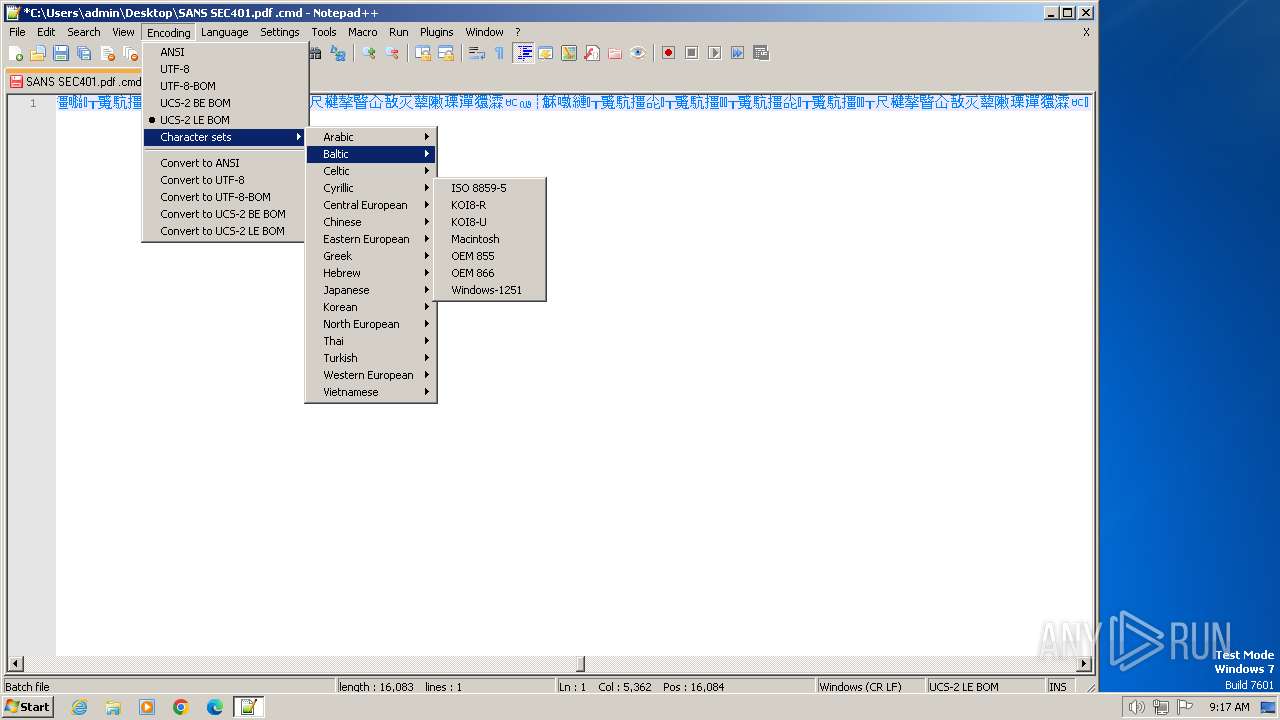The image size is (1280, 720).
Task: Click Windows (CR LF) in status bar
Action: [x=869, y=687]
